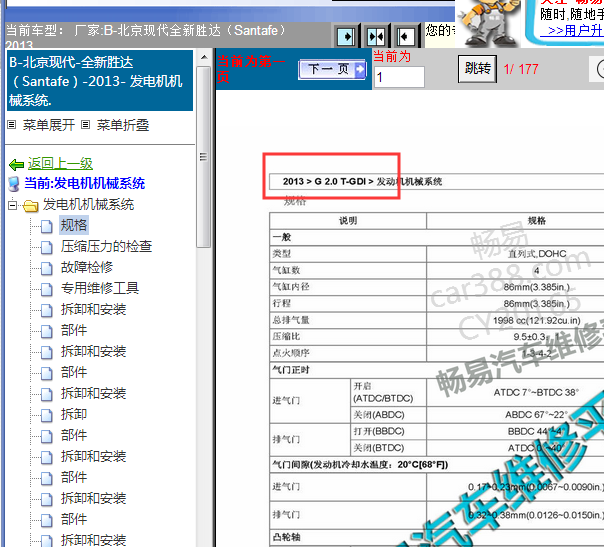Open the 压缩压力的检查 tree item
Viewport: 604px width, 547px height.
click(106, 247)
